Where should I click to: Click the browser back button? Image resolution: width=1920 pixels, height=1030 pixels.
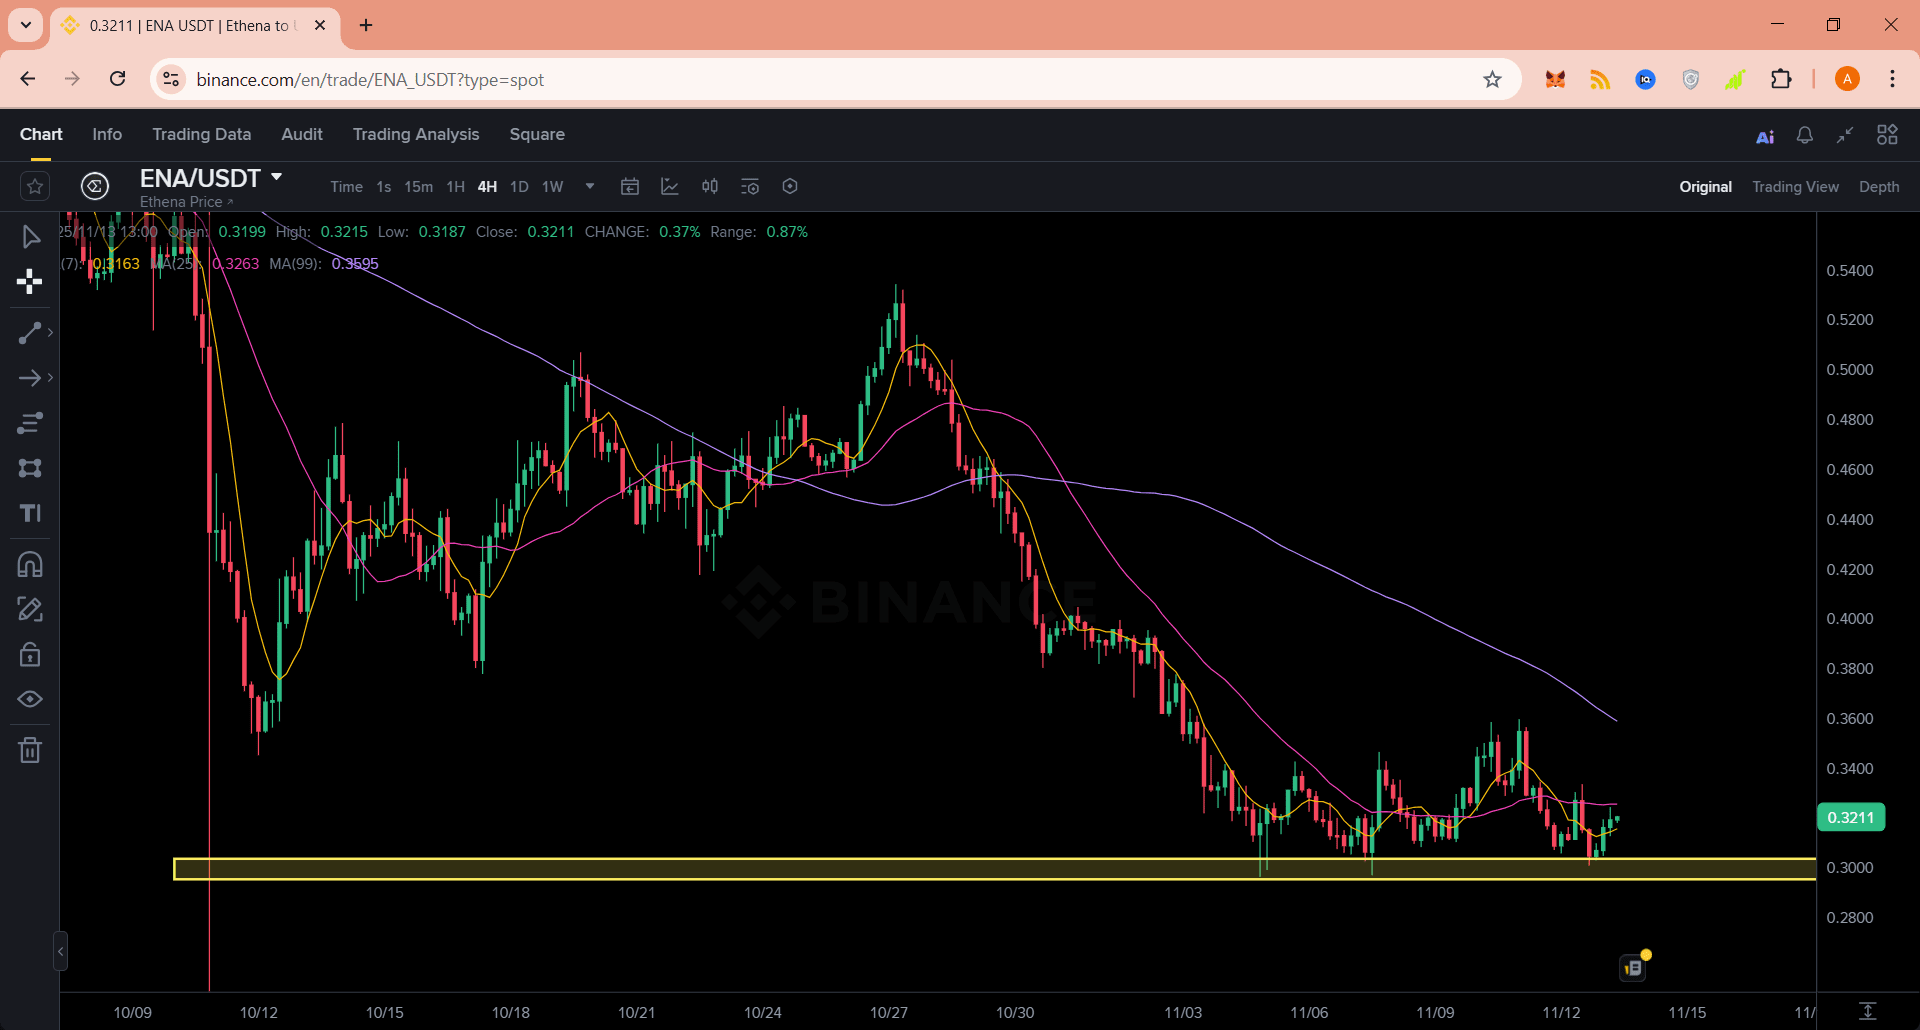pos(28,79)
